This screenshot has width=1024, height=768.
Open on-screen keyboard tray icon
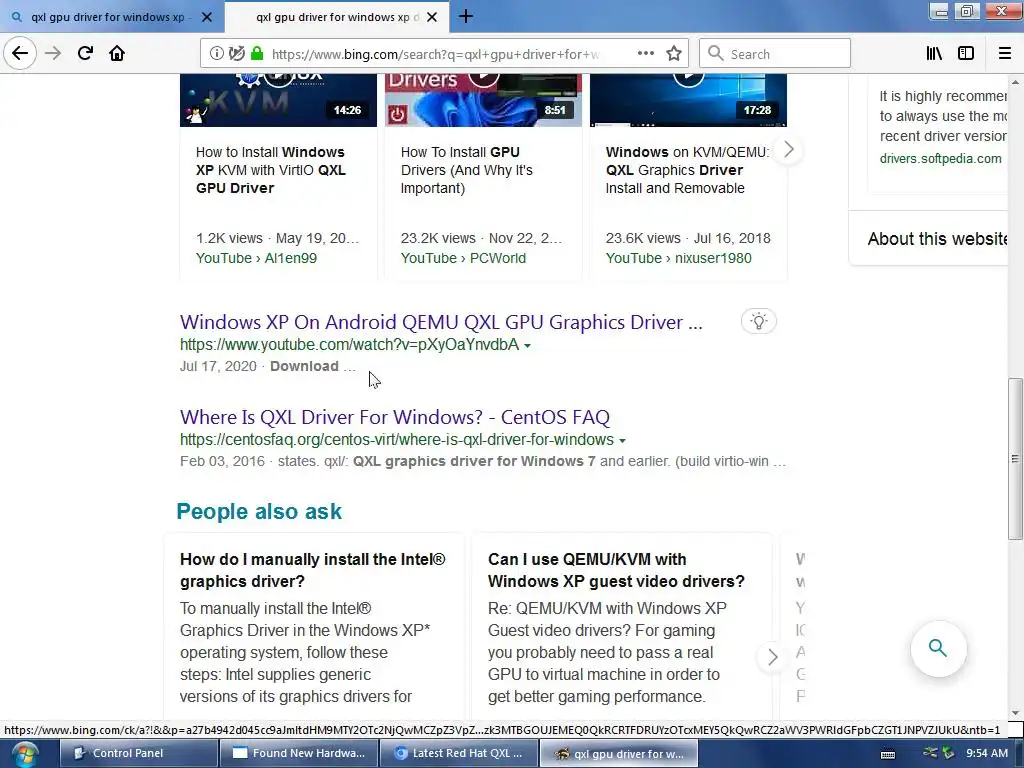click(888, 754)
